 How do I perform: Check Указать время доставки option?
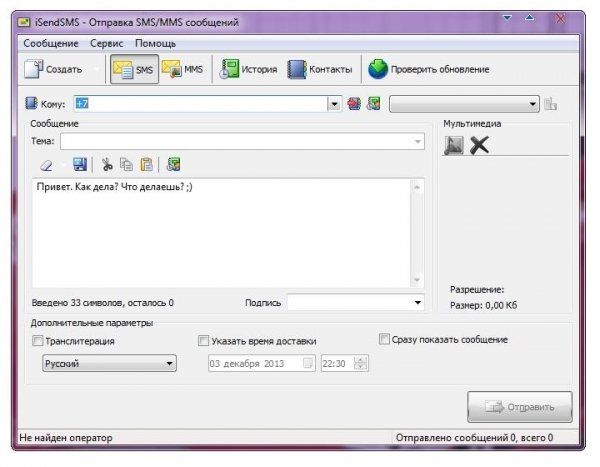[x=203, y=341]
